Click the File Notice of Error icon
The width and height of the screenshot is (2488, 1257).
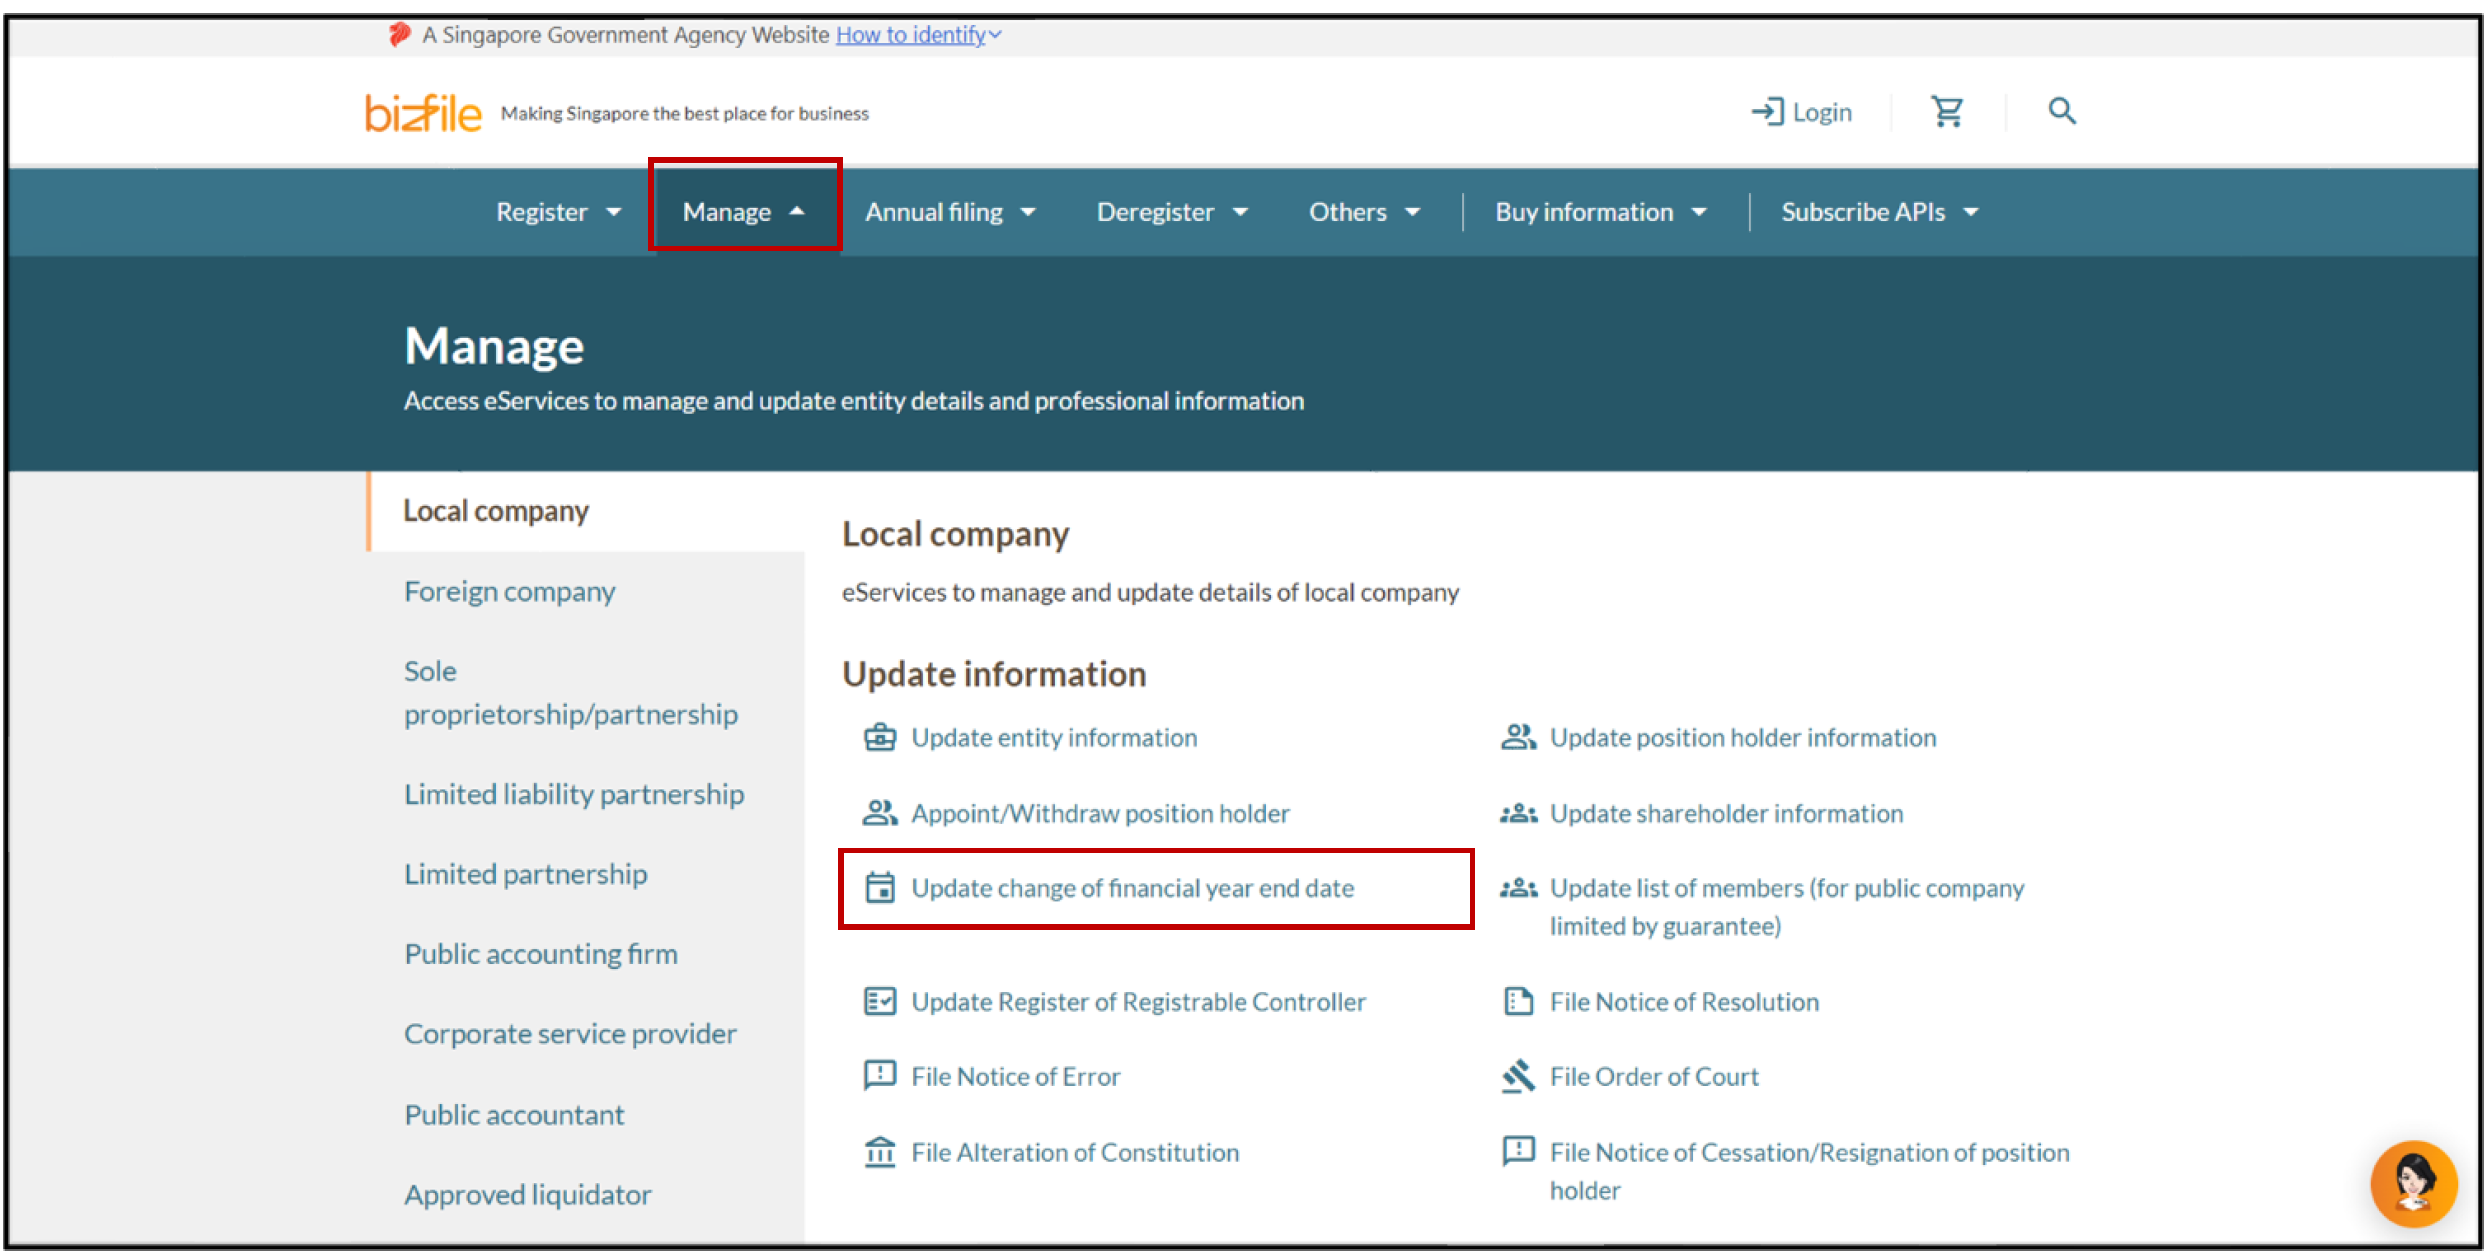[879, 1076]
